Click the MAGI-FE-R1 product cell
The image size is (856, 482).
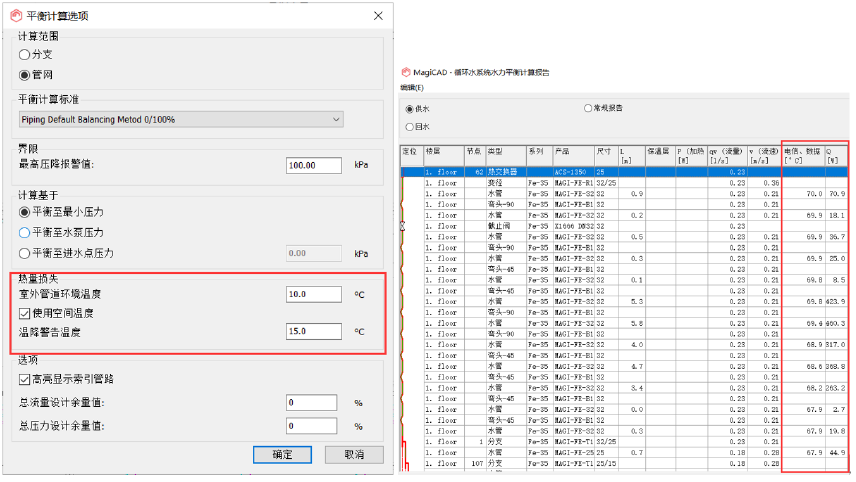(574, 183)
